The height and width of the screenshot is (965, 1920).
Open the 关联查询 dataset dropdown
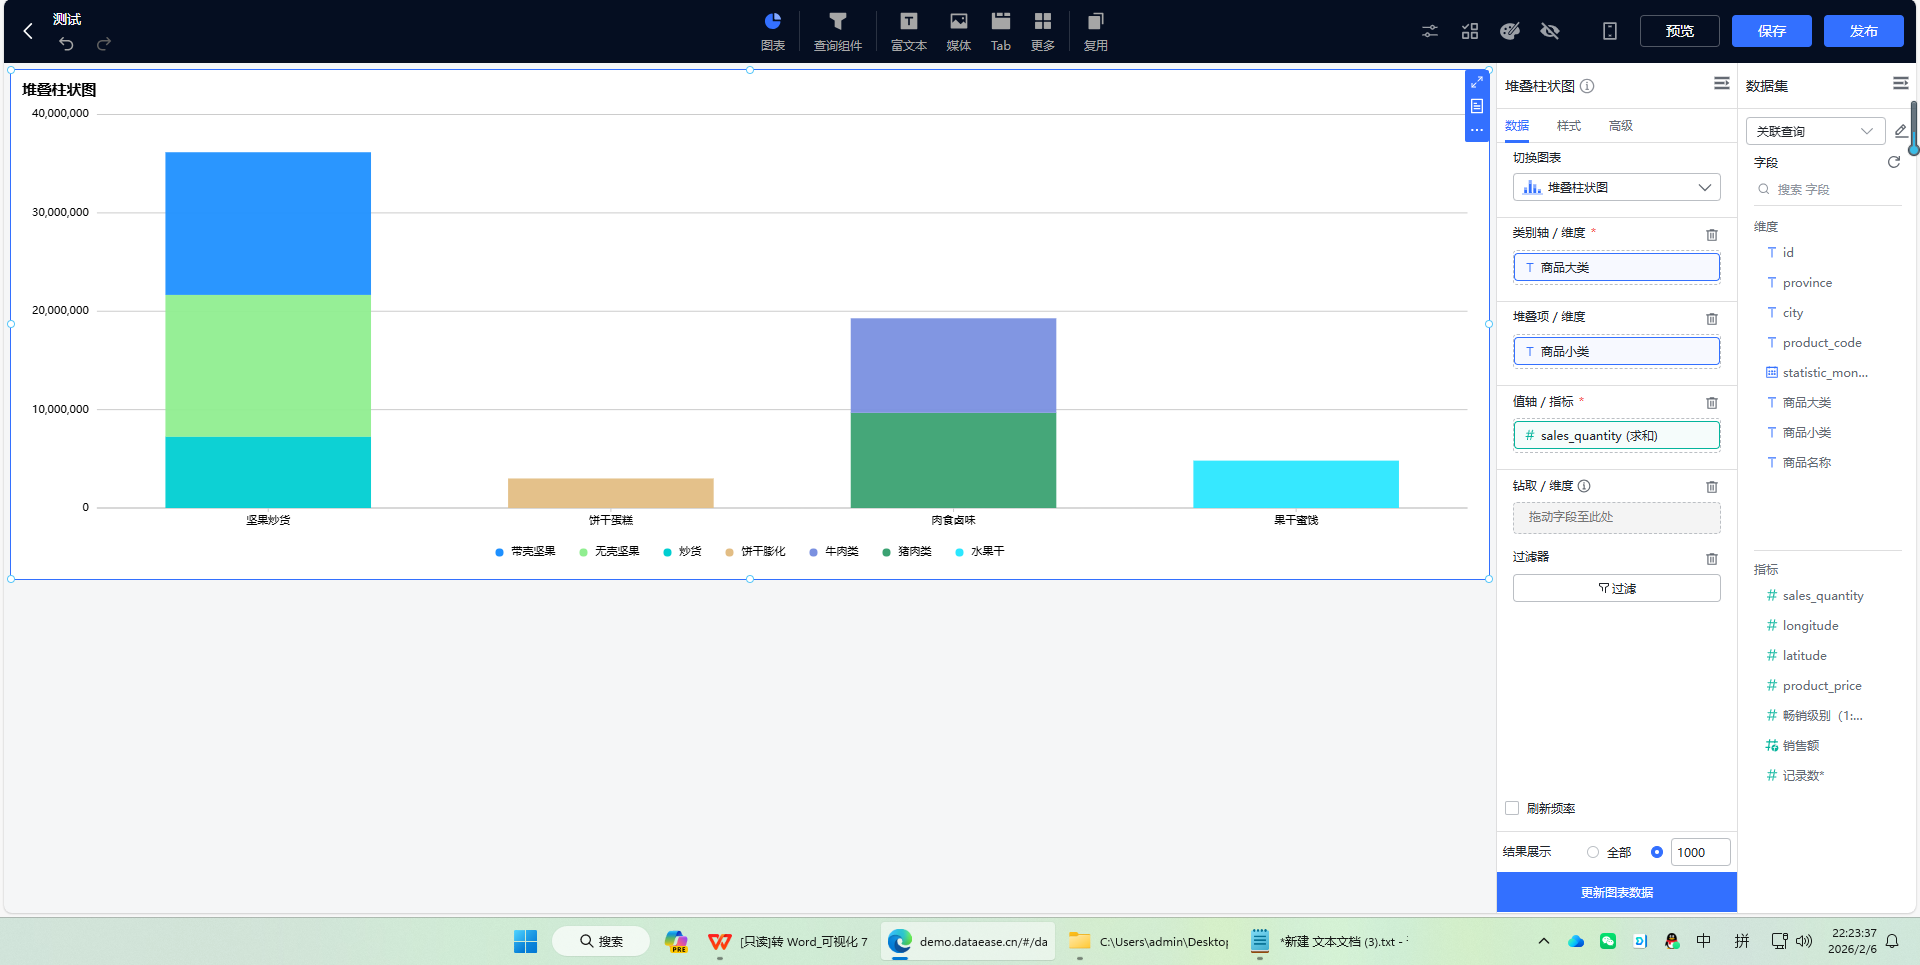(1815, 131)
